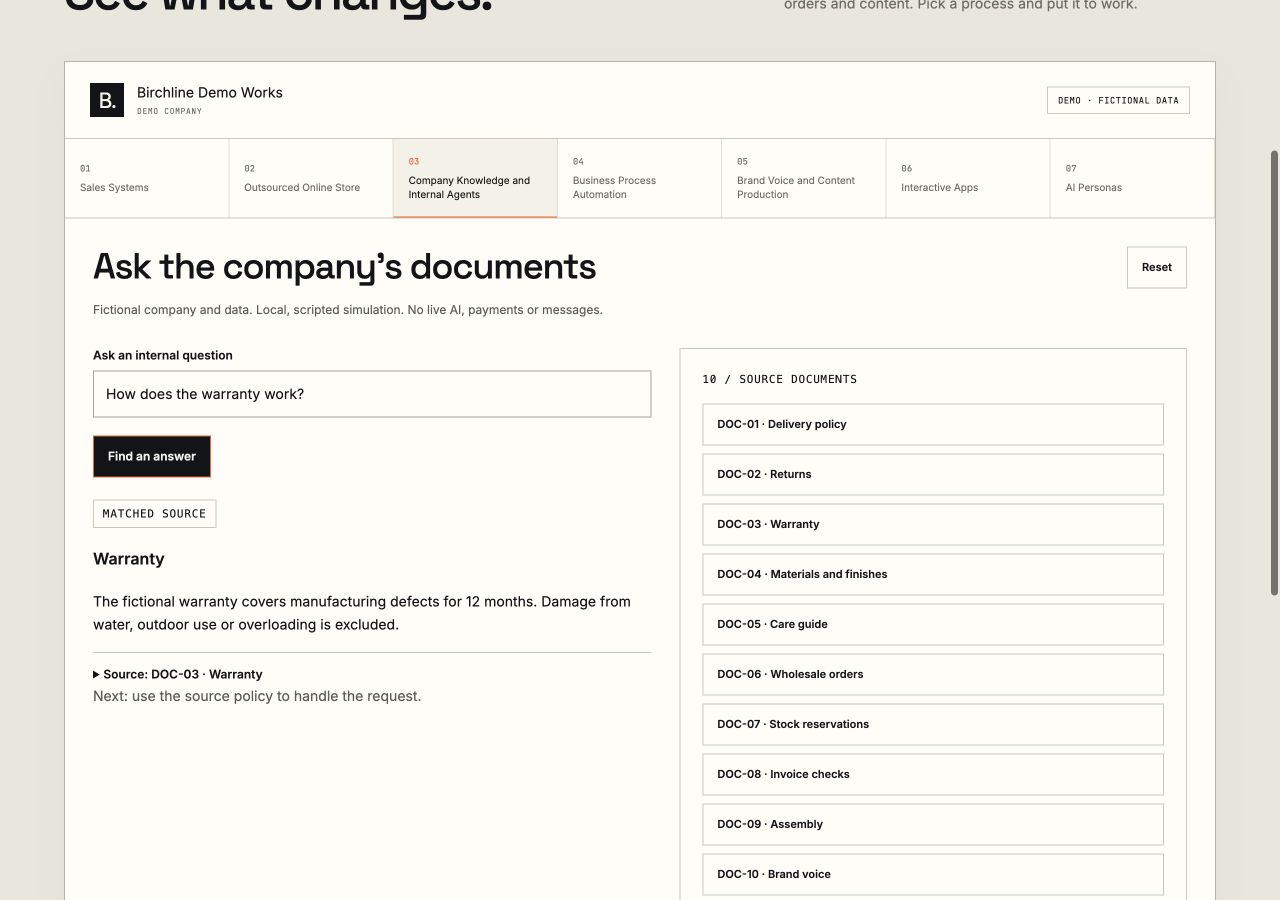Select DOC-05 · Care guide document
Viewport: 1280px width, 900px height.
pos(933,624)
